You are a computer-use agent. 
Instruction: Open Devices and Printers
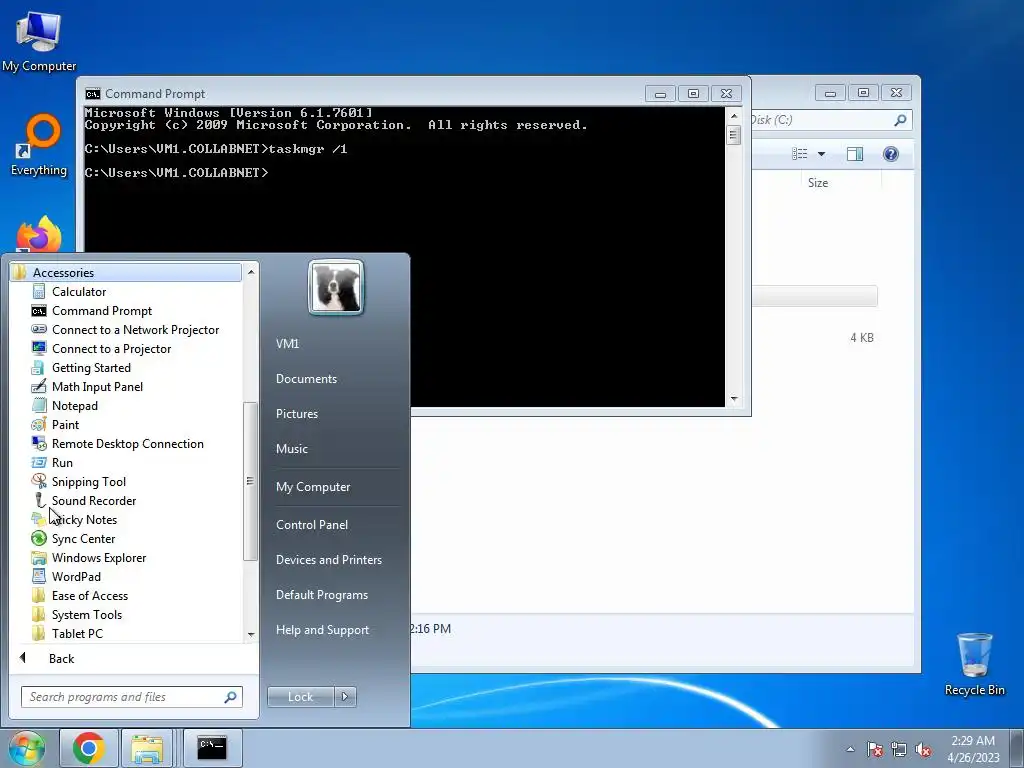[328, 560]
